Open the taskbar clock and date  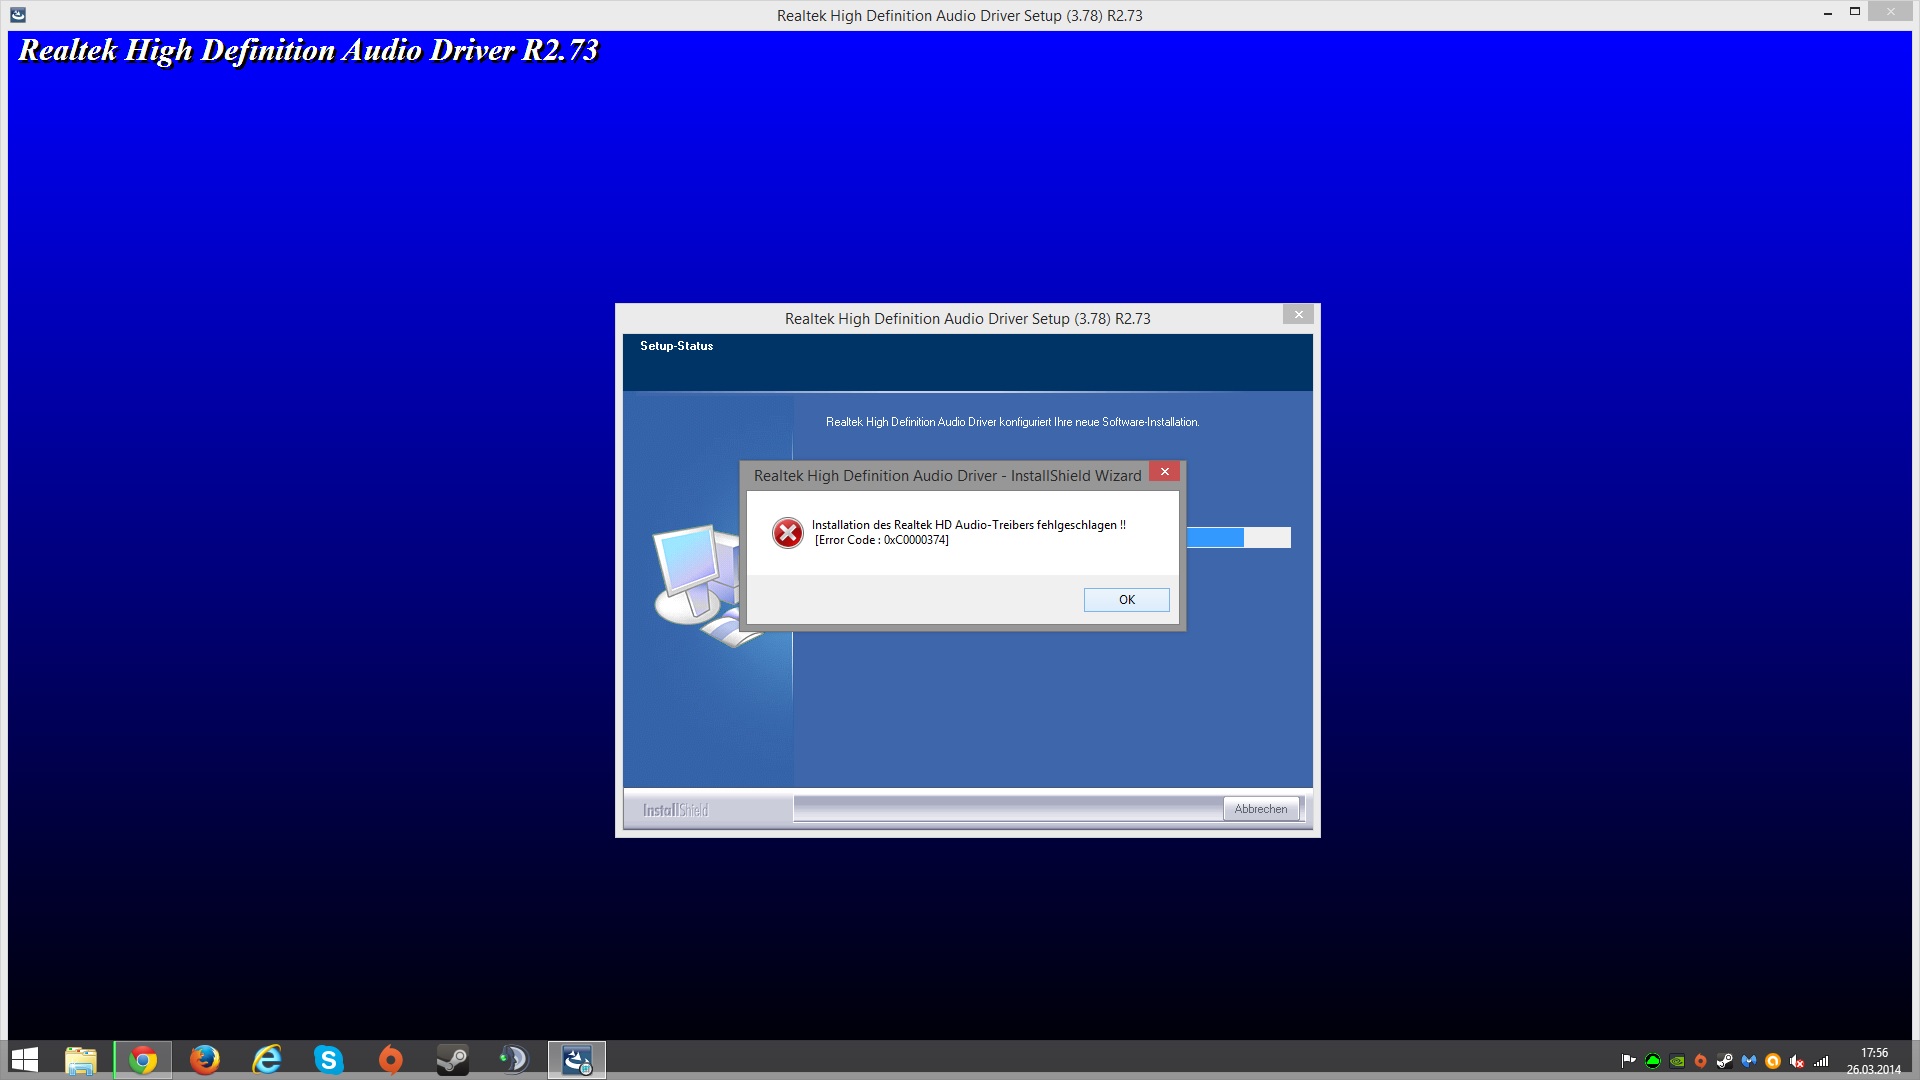pos(1874,1061)
